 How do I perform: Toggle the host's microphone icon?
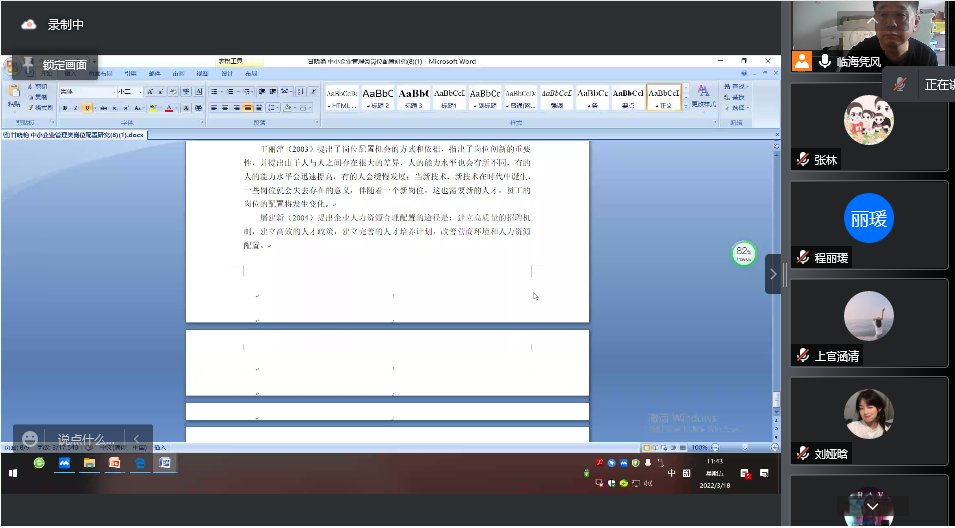(825, 61)
